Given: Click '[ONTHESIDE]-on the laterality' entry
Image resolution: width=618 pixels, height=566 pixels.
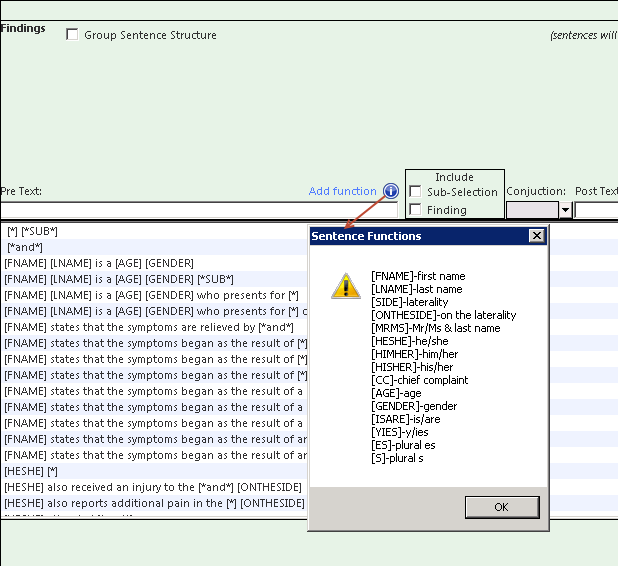Looking at the screenshot, I should point(443,315).
